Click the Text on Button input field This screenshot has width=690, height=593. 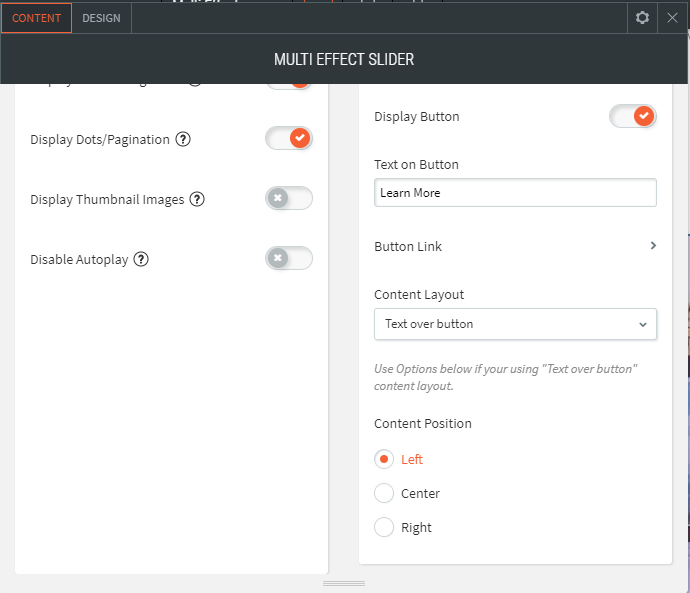tap(515, 192)
